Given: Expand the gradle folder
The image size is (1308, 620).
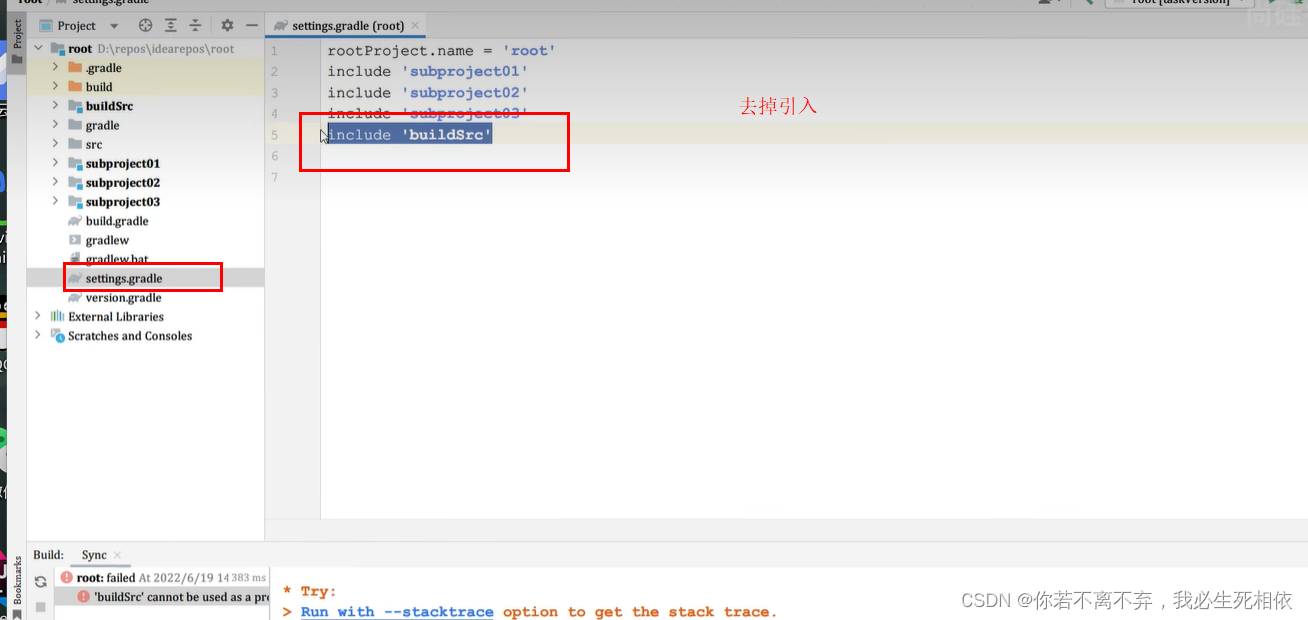Looking at the screenshot, I should 57,125.
